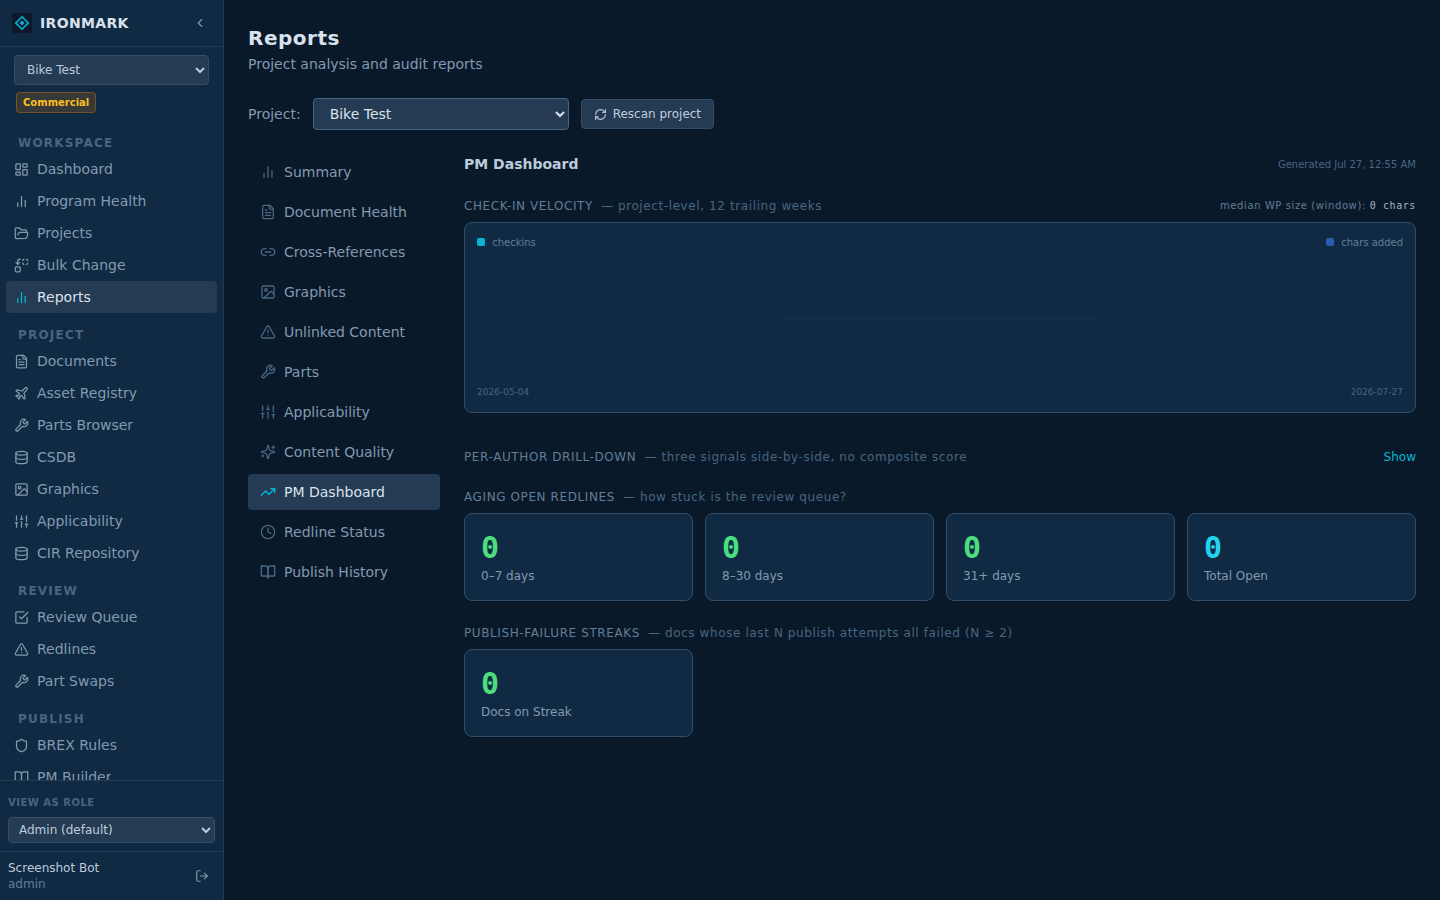Click the 8–30 days redline card
Image resolution: width=1440 pixels, height=900 pixels.
coord(819,557)
